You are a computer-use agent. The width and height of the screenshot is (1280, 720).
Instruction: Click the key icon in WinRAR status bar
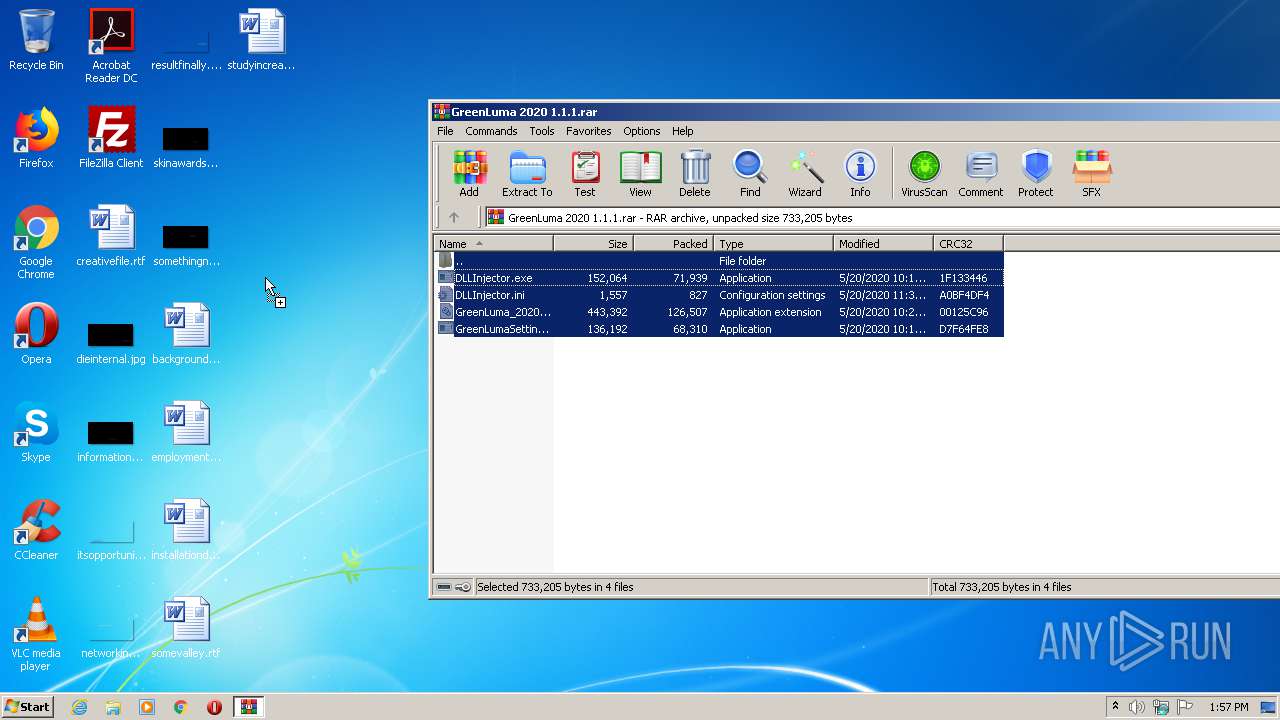(463, 587)
